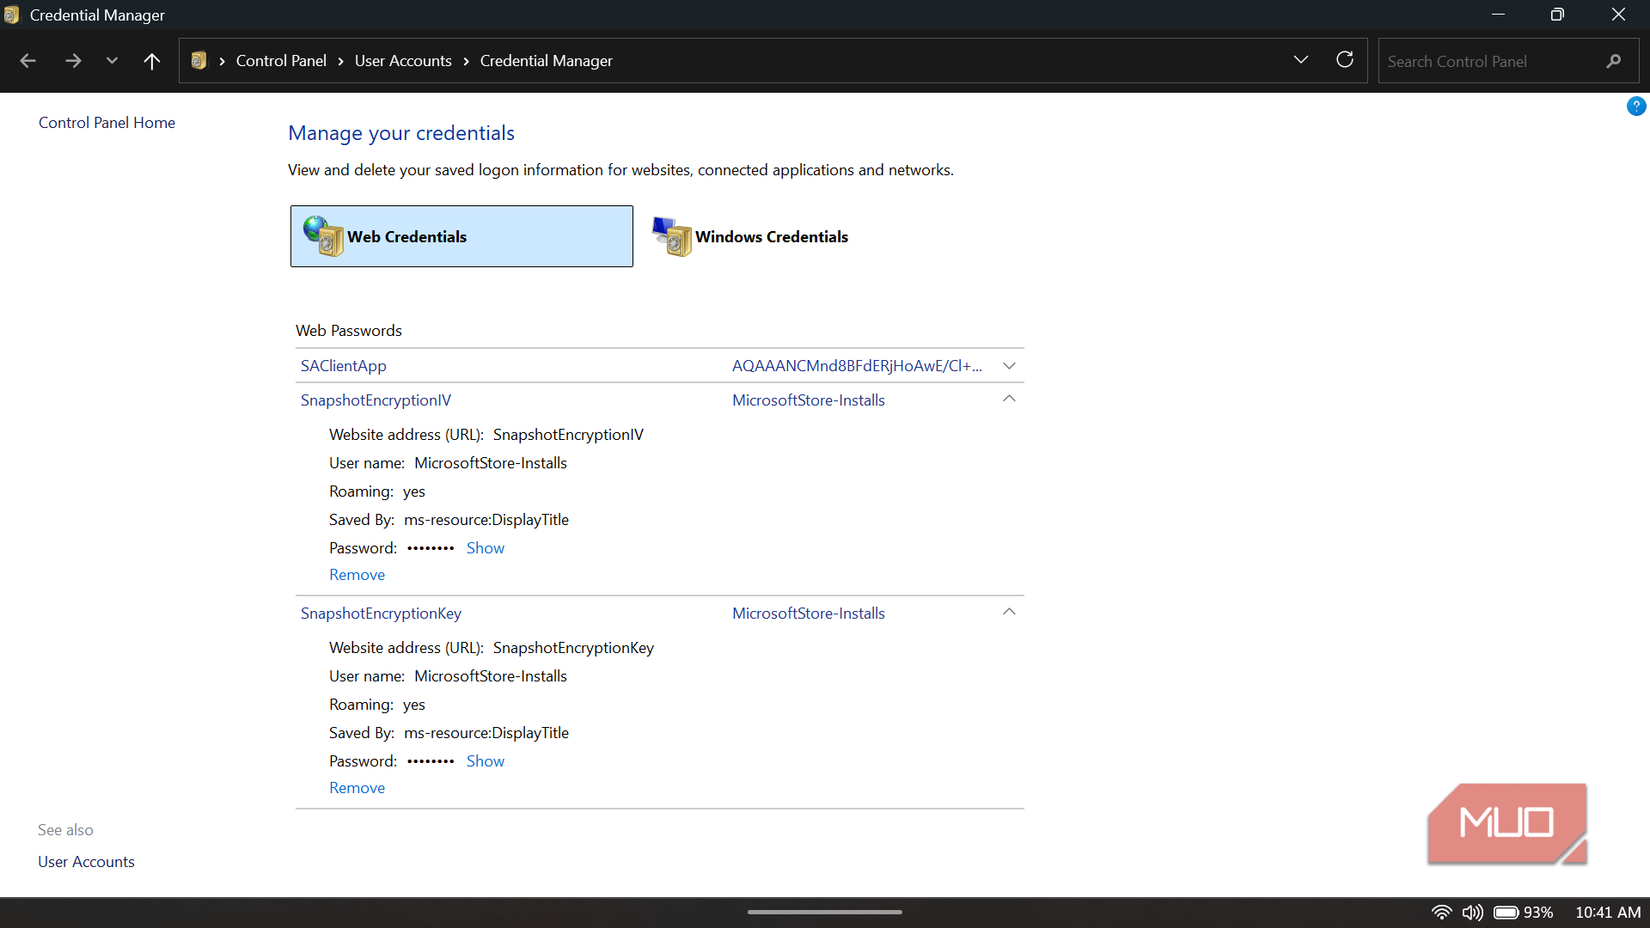This screenshot has height=928, width=1650.
Task: Expand the SAClientApp credential entry
Action: (1009, 366)
